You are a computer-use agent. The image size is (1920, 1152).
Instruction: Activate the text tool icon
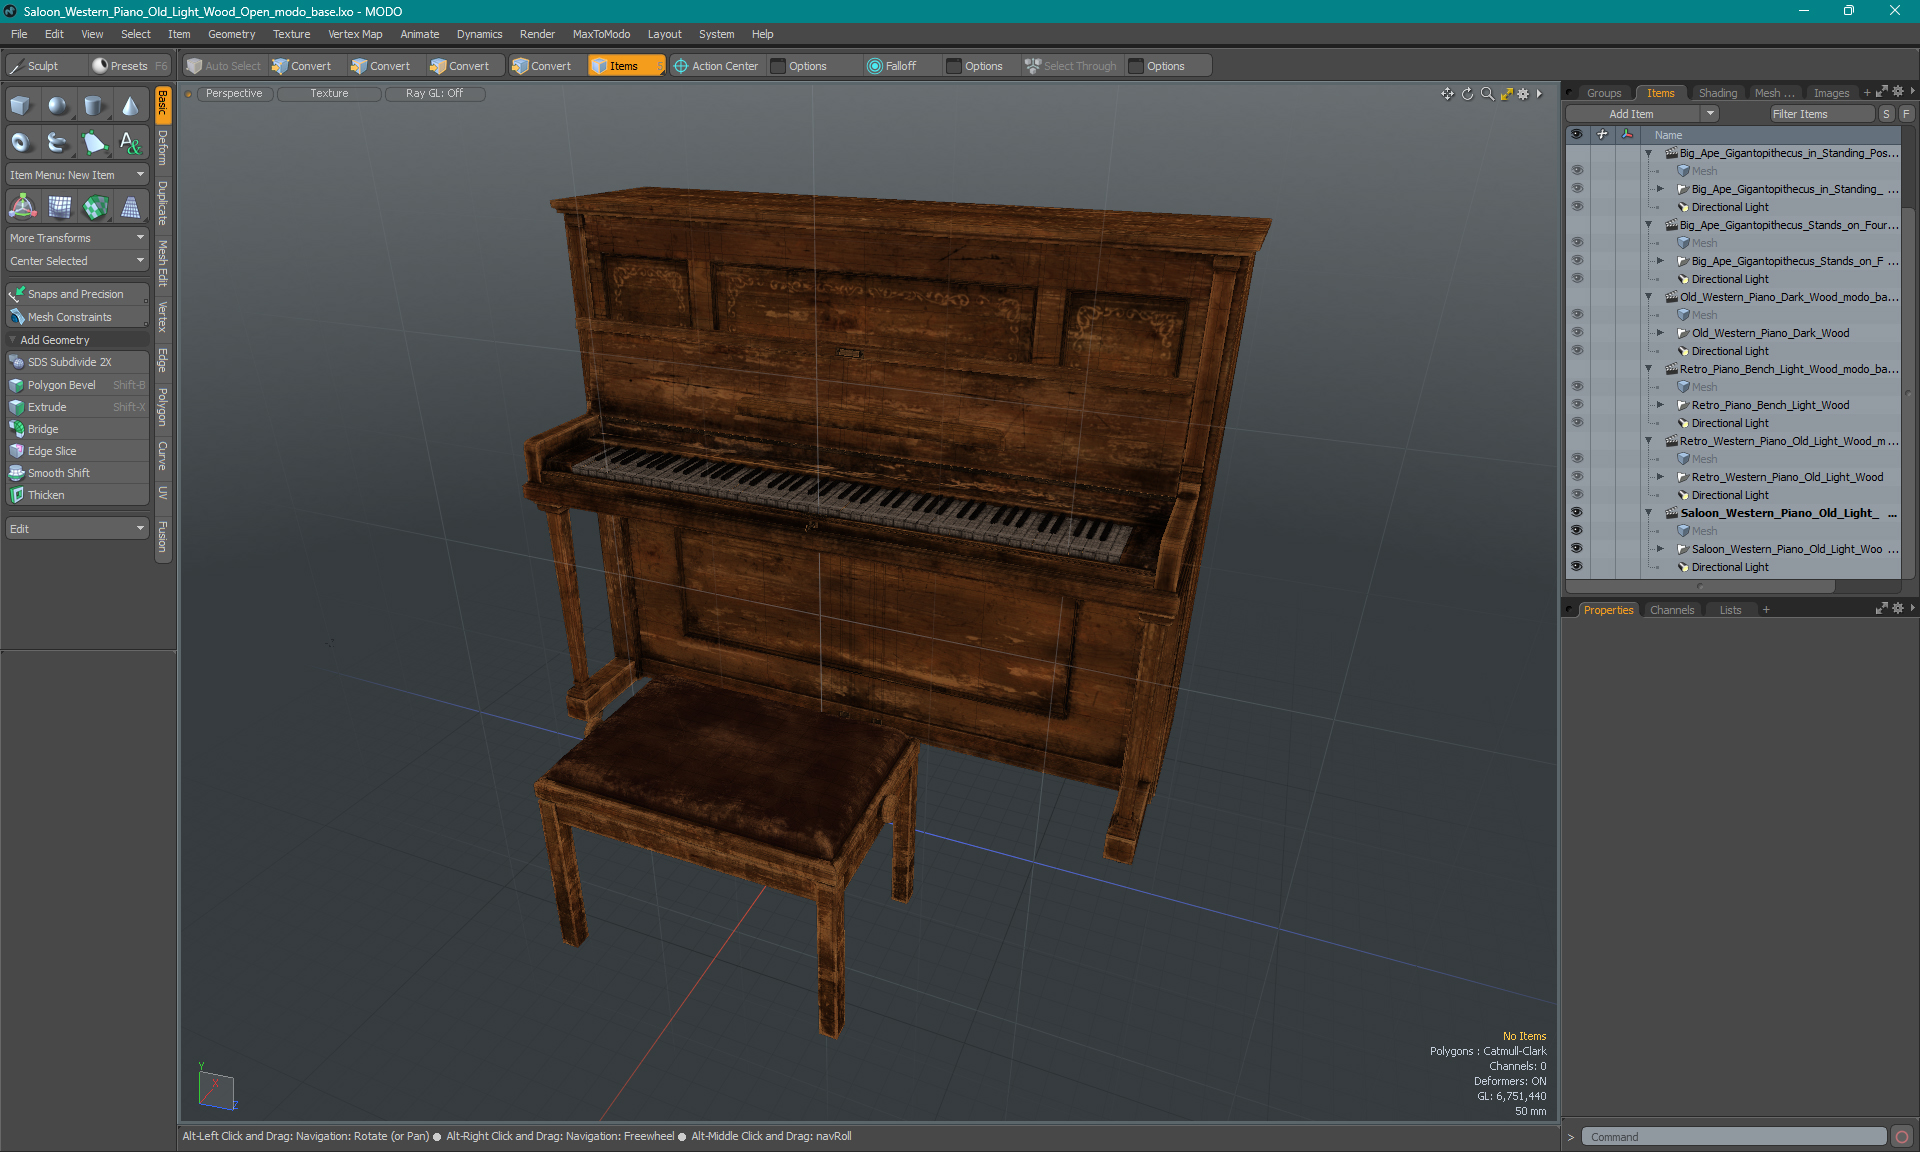(x=131, y=143)
